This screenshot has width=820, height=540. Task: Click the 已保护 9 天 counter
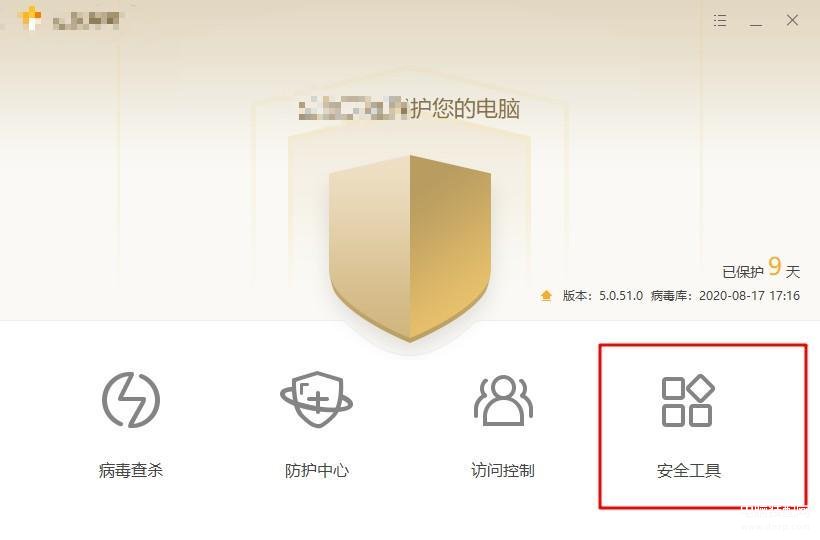[761, 269]
